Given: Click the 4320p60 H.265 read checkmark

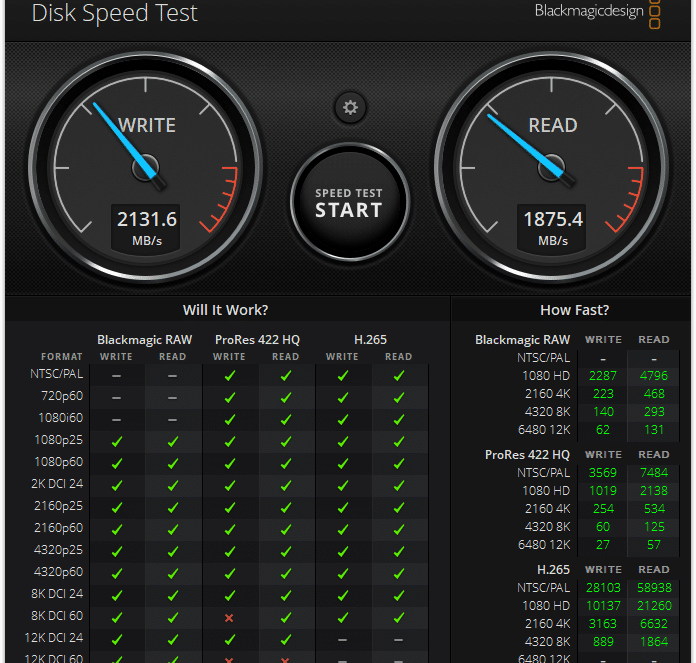Looking at the screenshot, I should 399,573.
